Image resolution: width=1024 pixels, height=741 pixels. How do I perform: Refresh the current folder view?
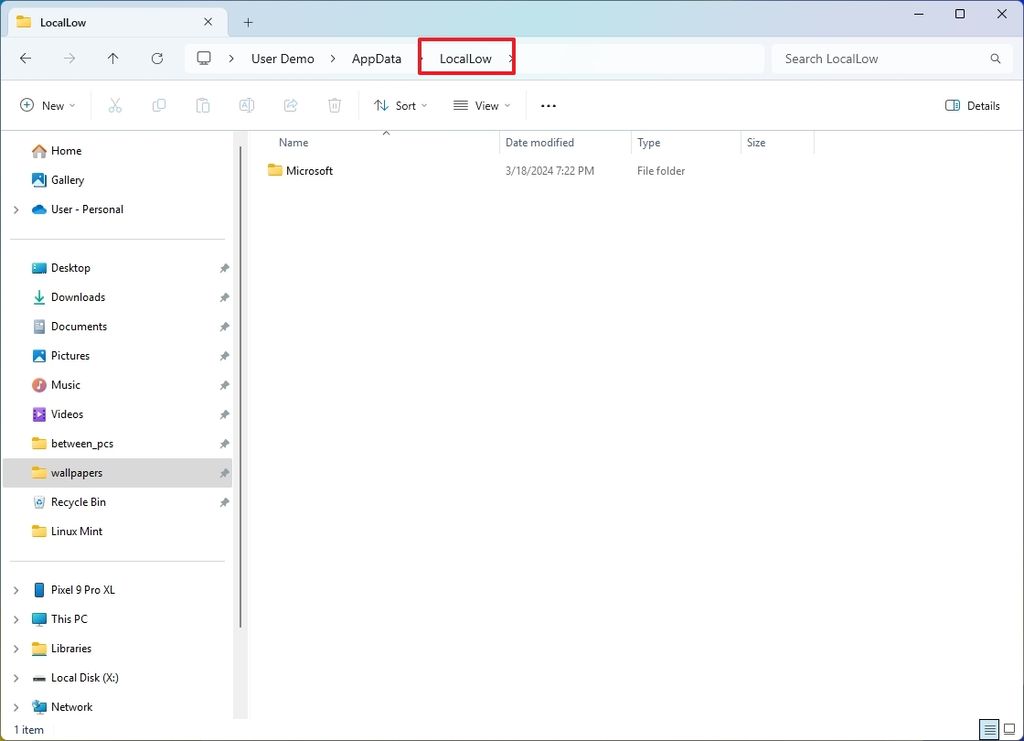point(157,58)
